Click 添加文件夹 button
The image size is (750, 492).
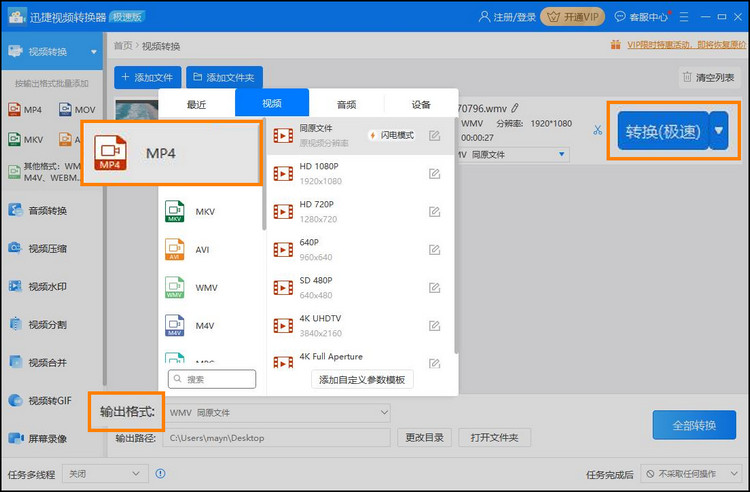pyautogui.click(x=224, y=77)
